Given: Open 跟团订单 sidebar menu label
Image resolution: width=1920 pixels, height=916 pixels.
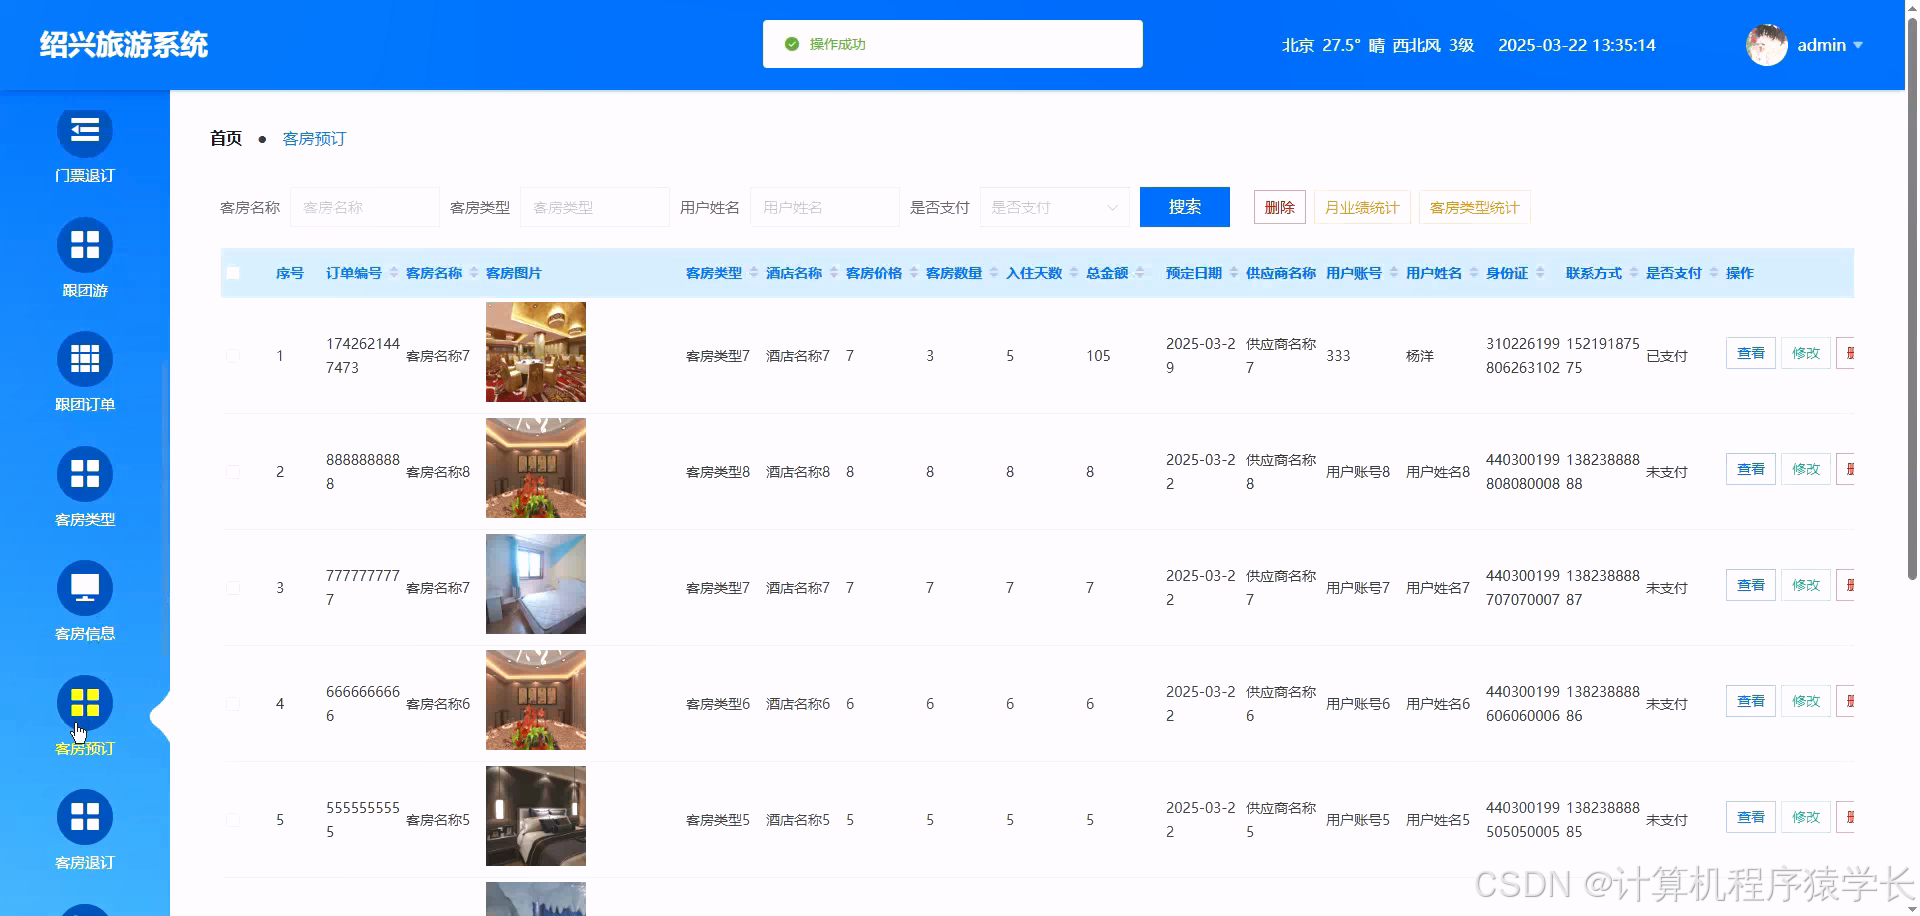Looking at the screenshot, I should tap(85, 404).
